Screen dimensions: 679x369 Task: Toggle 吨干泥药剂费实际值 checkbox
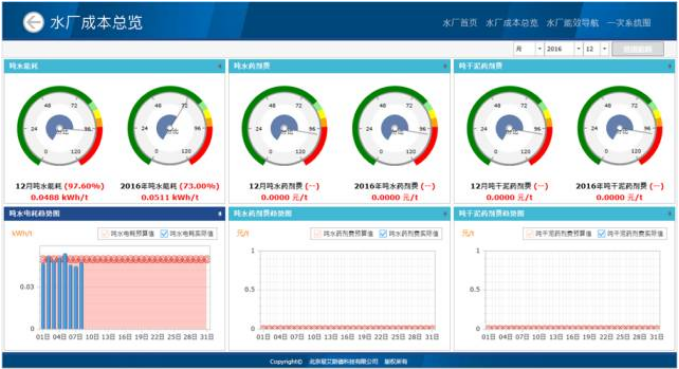point(601,234)
